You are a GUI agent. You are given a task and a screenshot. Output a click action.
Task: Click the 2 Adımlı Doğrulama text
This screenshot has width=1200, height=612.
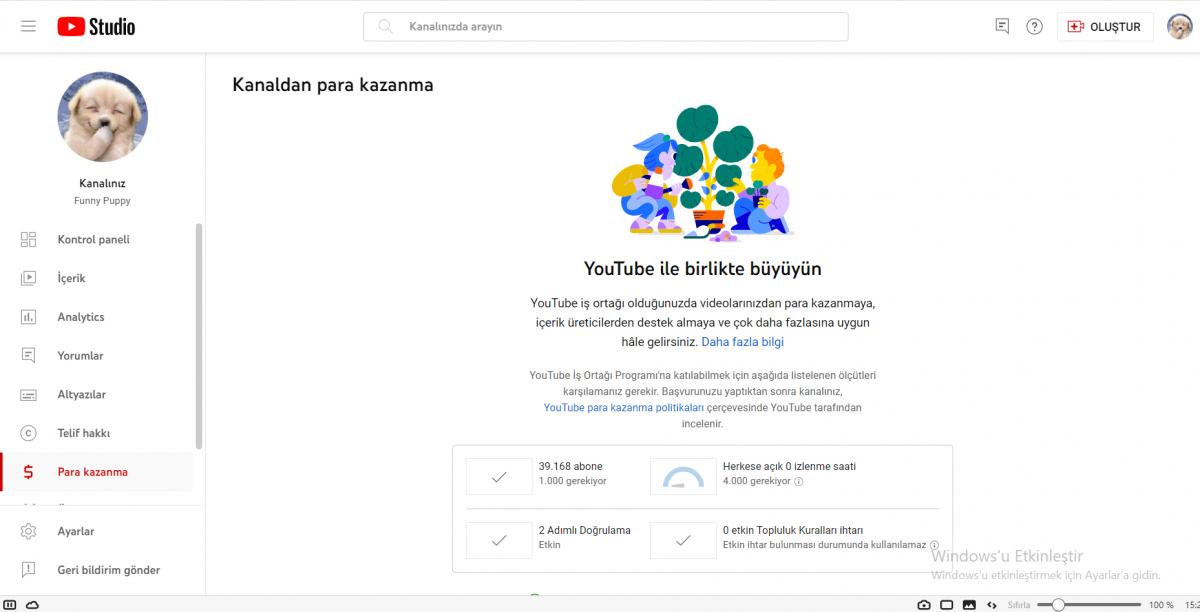pyautogui.click(x=584, y=530)
